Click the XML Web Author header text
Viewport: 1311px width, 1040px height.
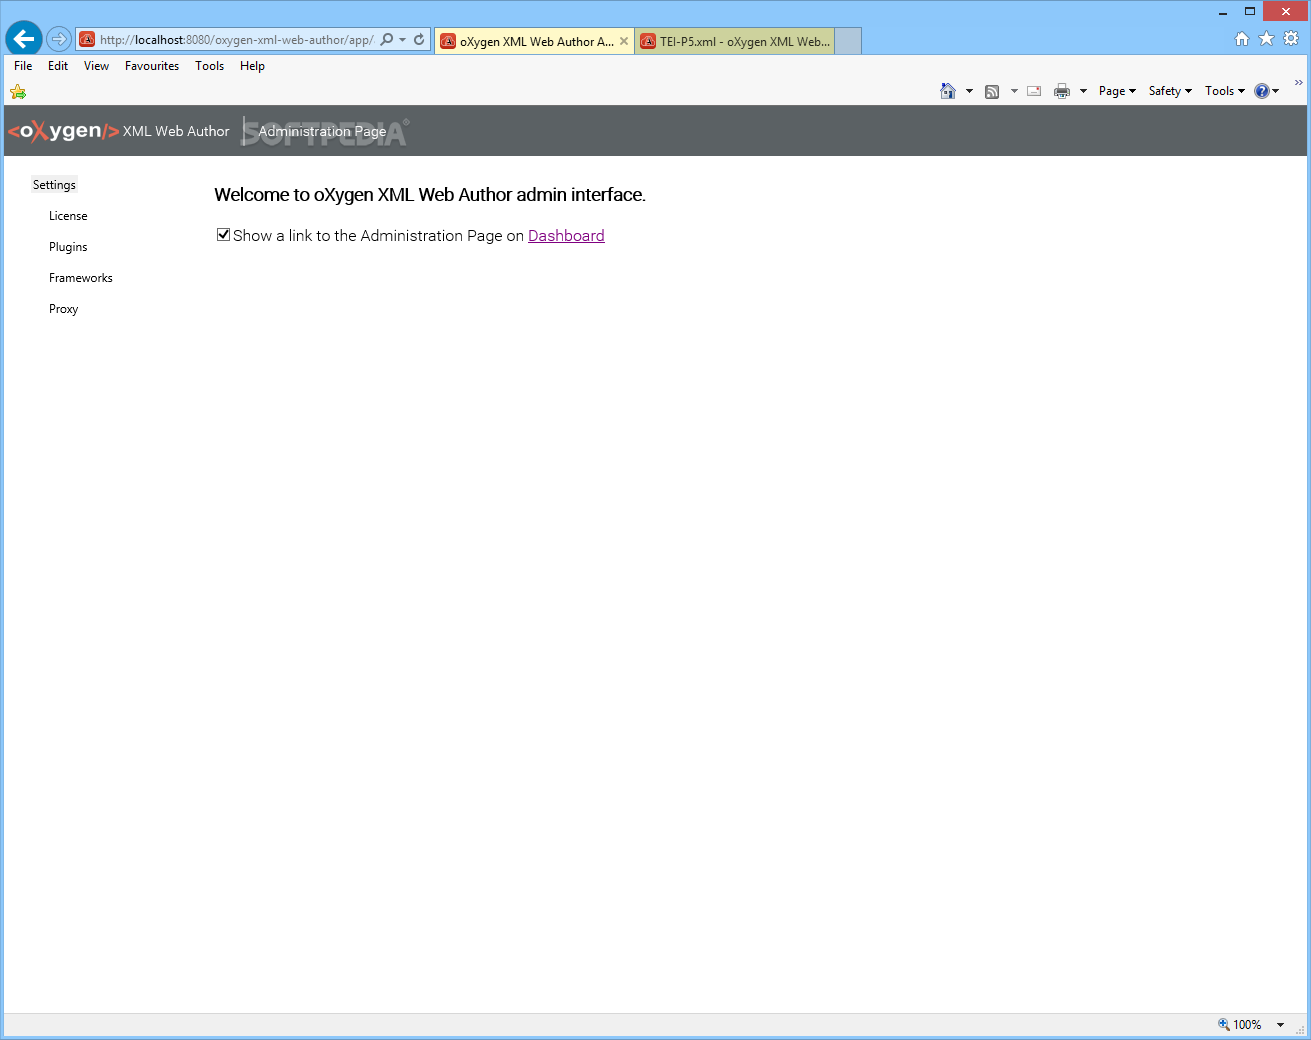[x=176, y=131]
